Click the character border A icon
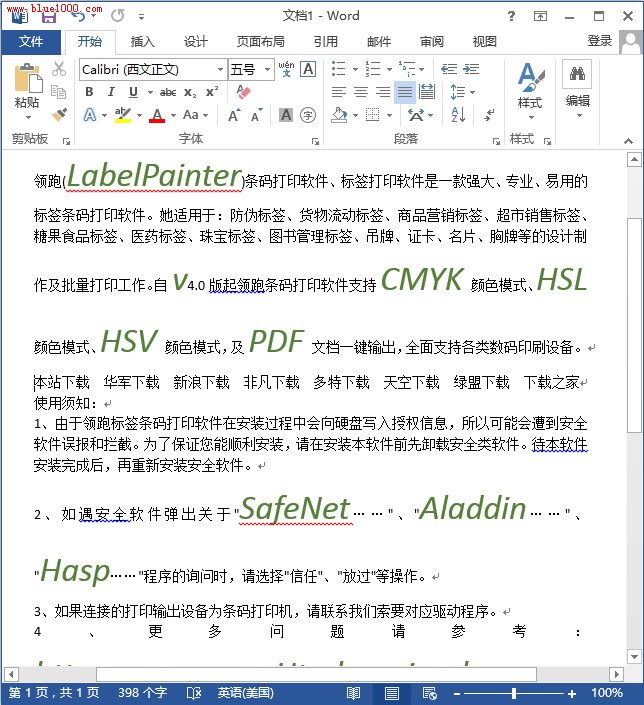Viewport: 644px width, 705px height. 308,69
